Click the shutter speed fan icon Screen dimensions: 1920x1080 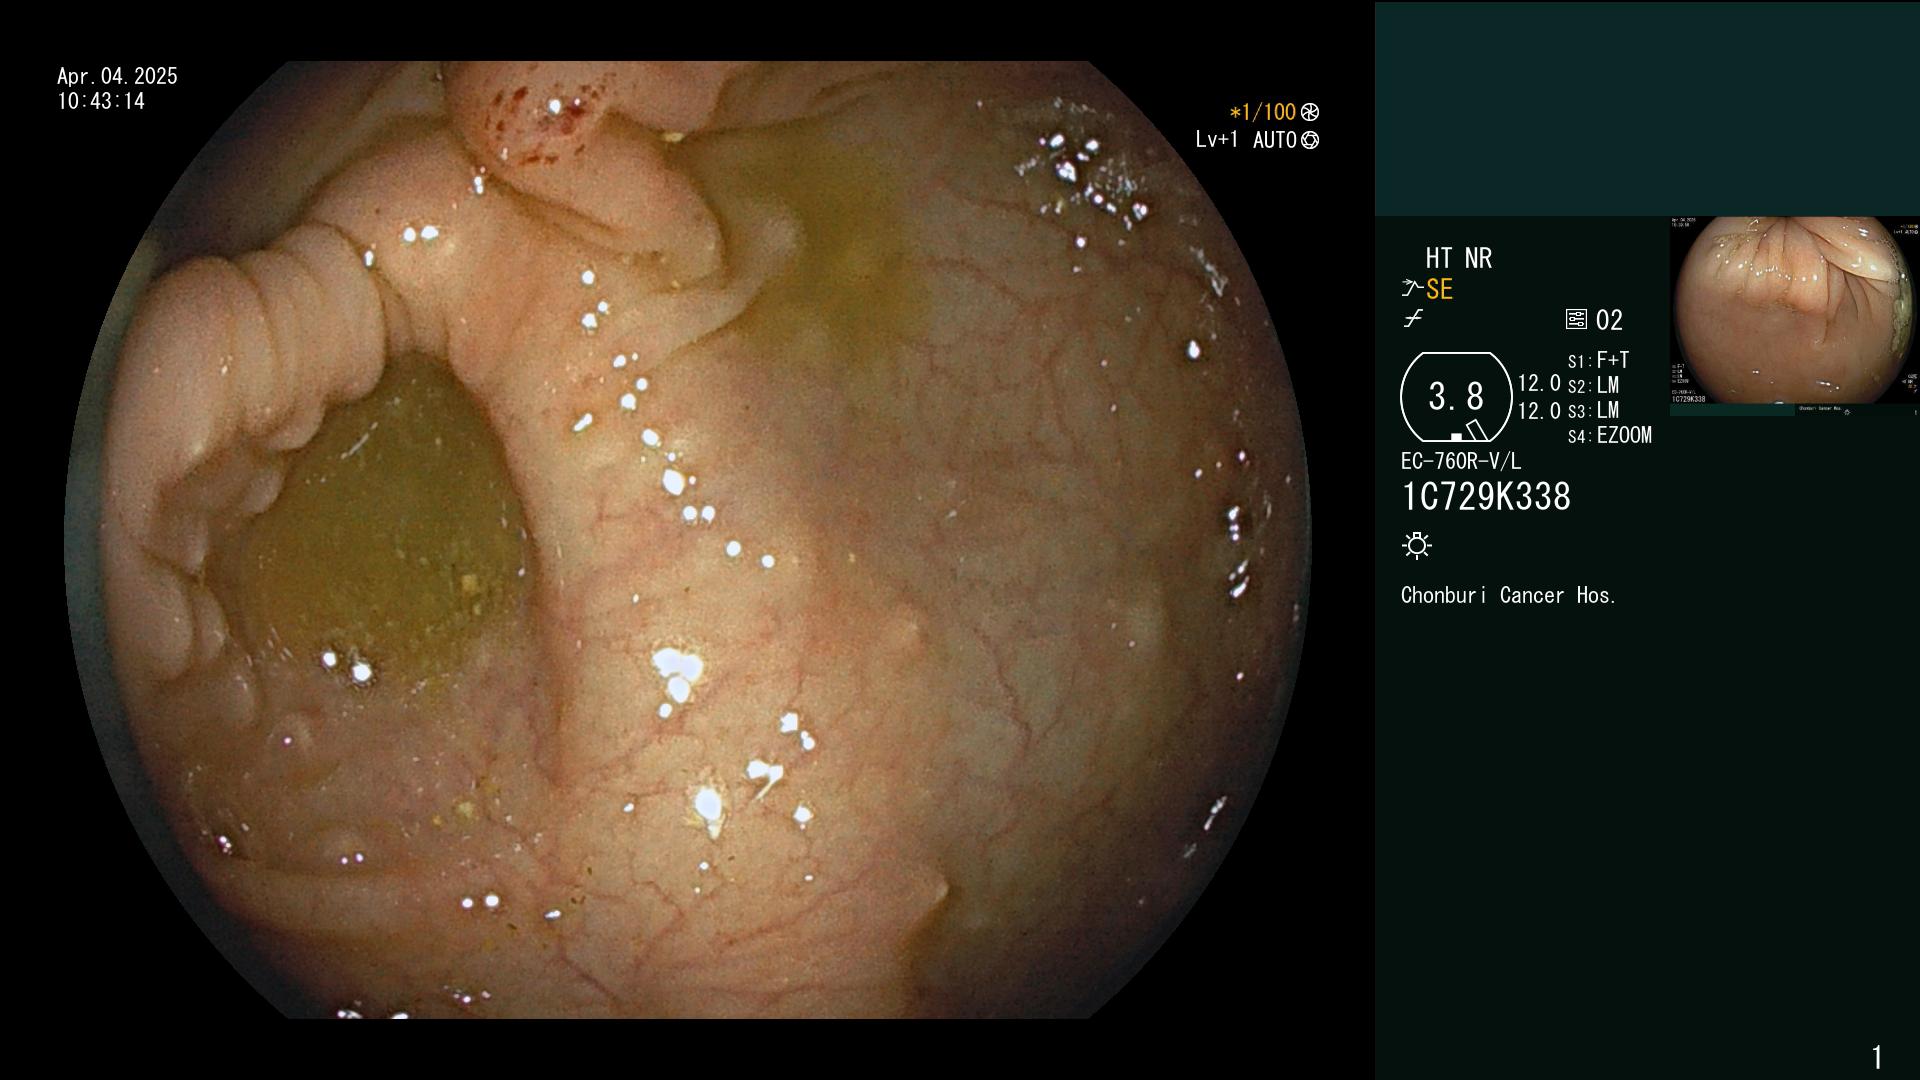tap(1310, 112)
